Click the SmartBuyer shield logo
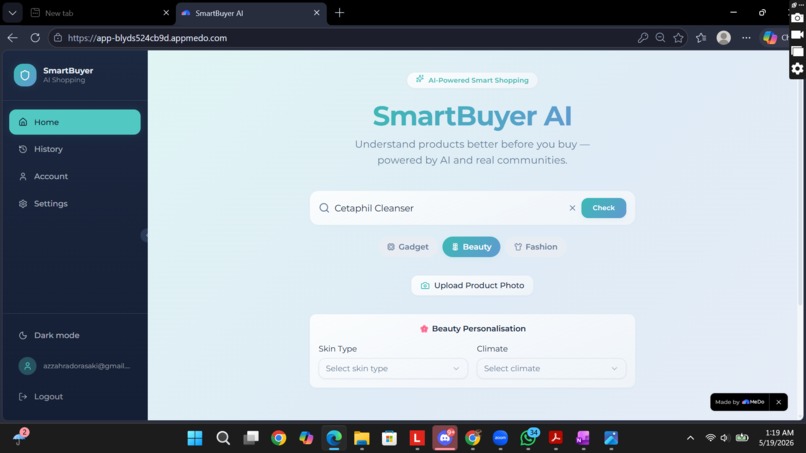This screenshot has width=806, height=453. [25, 75]
